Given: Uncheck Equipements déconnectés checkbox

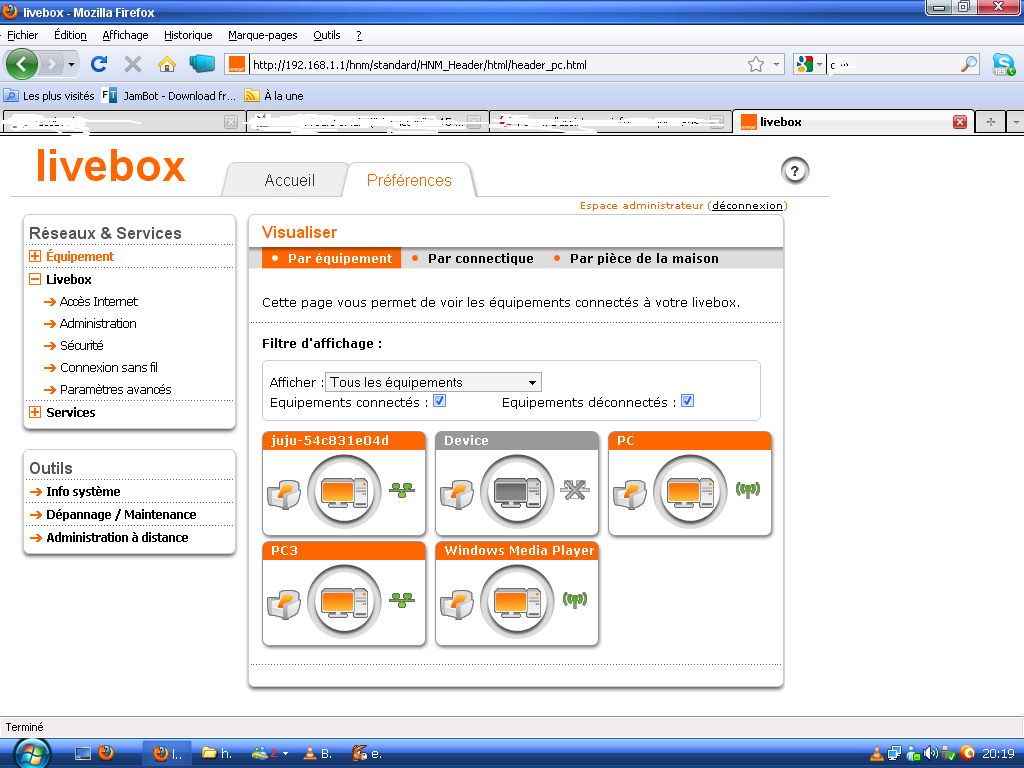Looking at the screenshot, I should (687, 401).
